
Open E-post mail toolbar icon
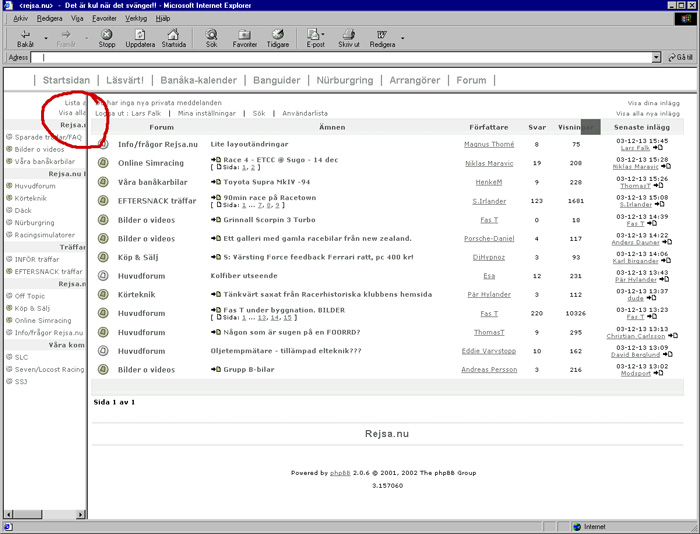314,38
